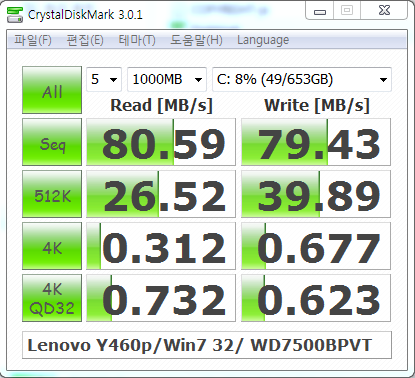Click the comment field with Lenovo Y460p text

[x=207, y=345]
